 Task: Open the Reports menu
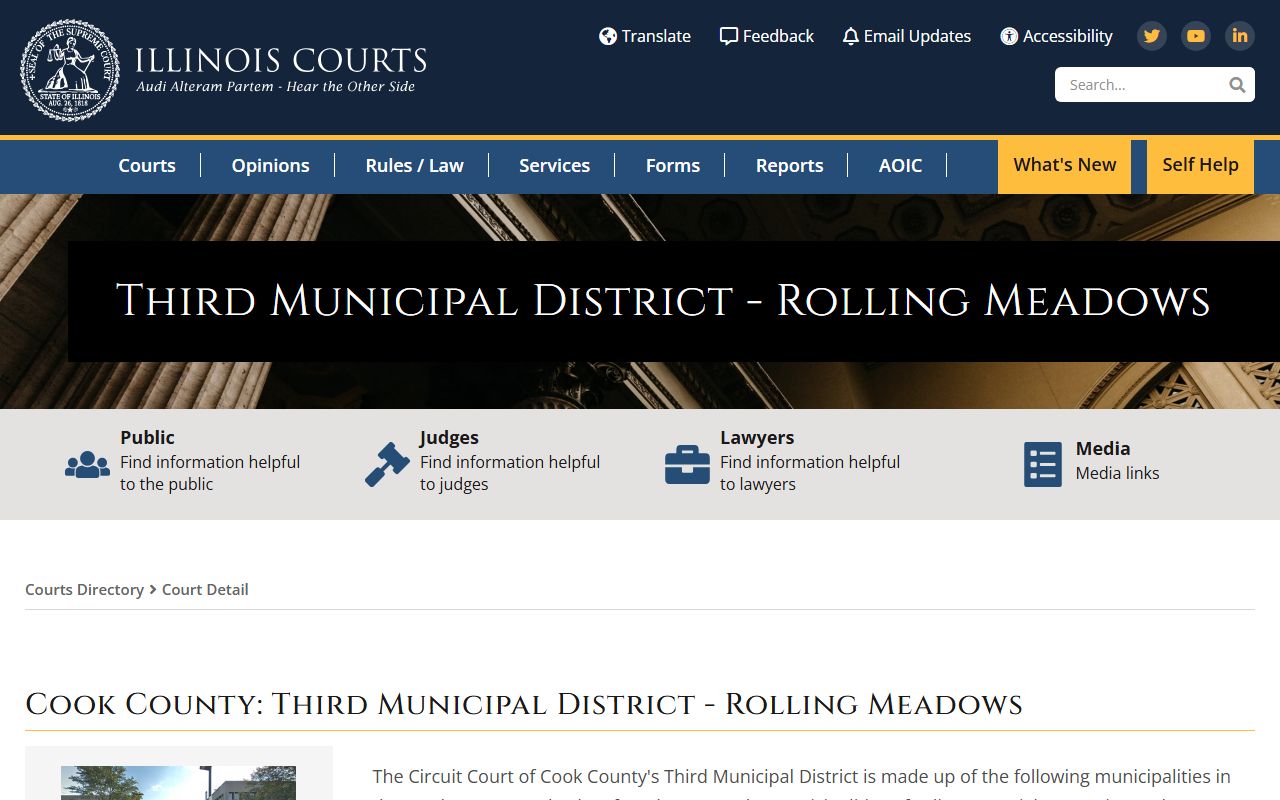point(789,166)
